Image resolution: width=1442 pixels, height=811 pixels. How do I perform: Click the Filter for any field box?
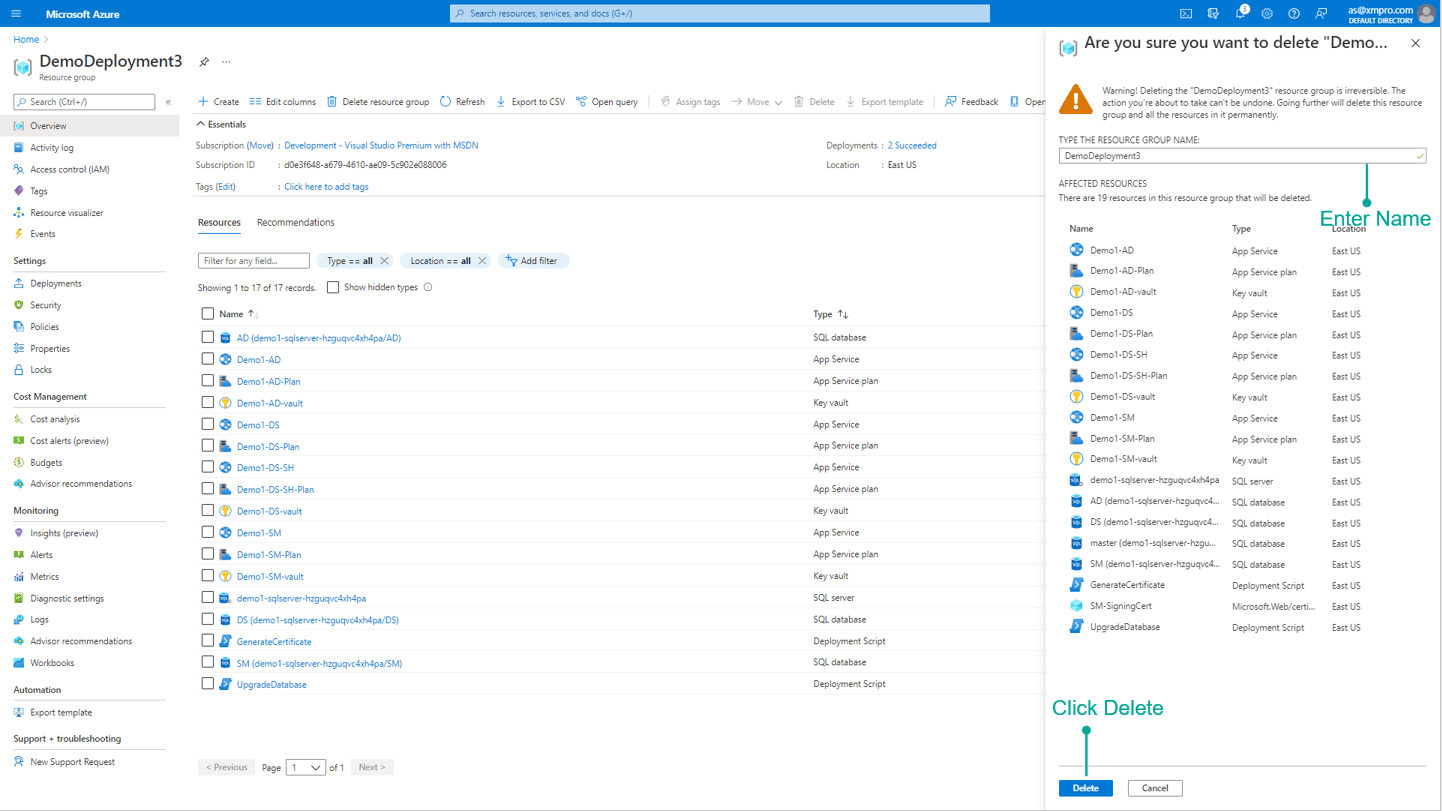(x=254, y=261)
